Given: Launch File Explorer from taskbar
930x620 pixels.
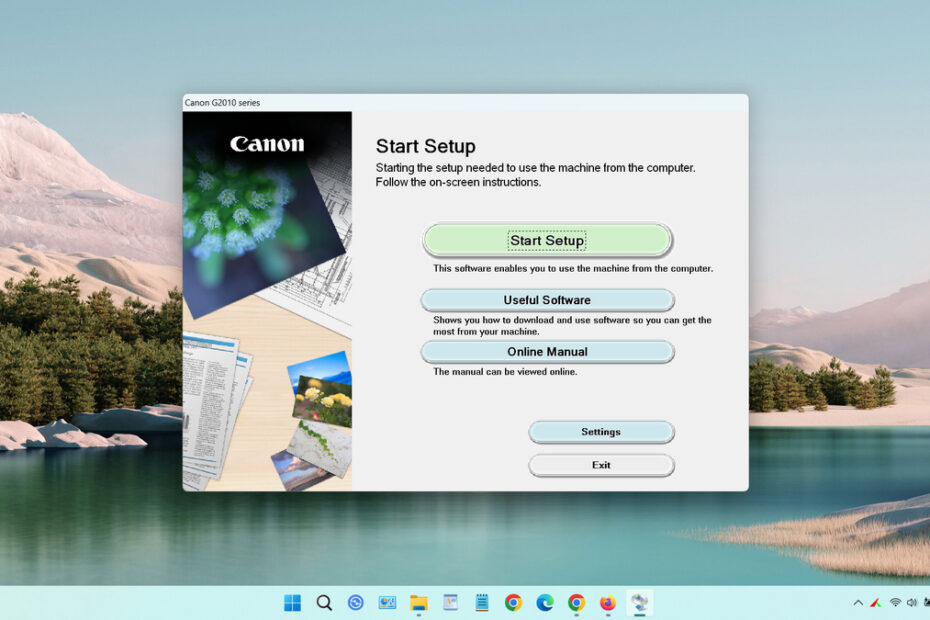Looking at the screenshot, I should tap(419, 603).
